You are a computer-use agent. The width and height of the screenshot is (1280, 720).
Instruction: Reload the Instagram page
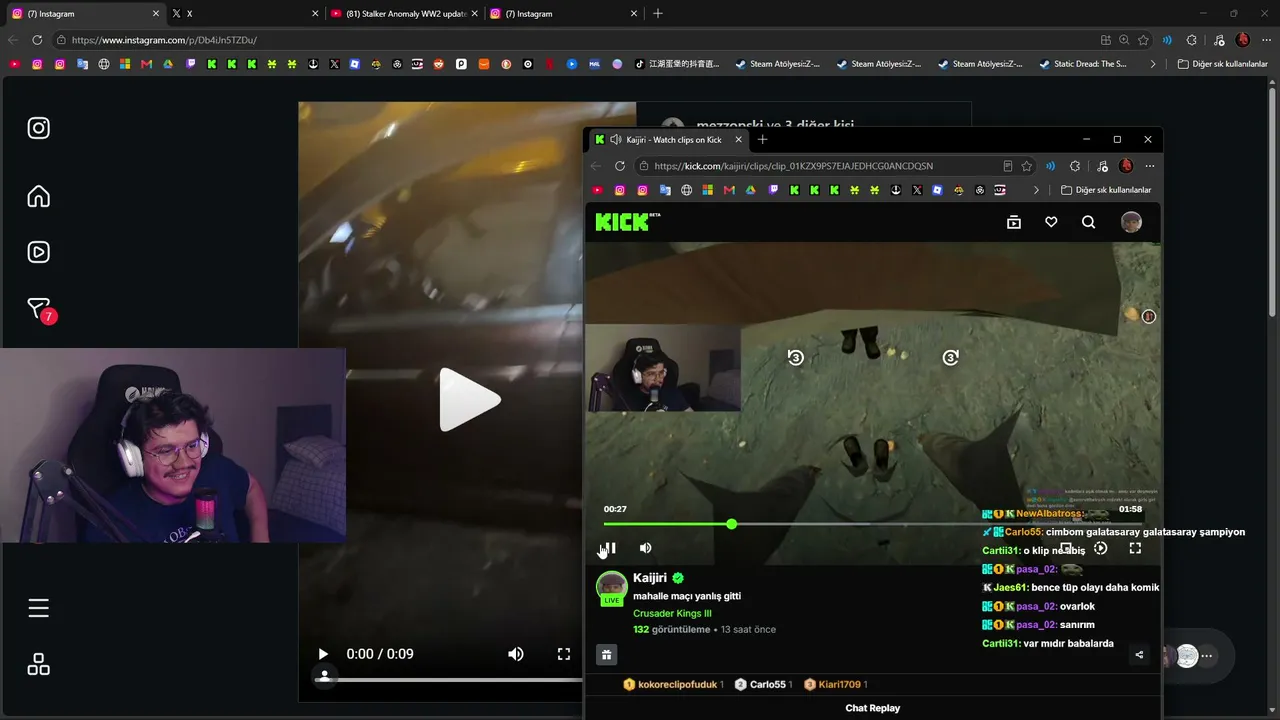(x=37, y=40)
